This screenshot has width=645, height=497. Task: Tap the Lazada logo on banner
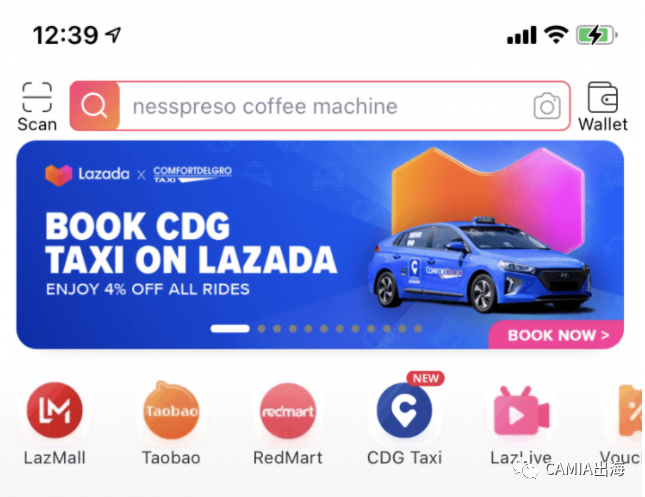[x=87, y=174]
